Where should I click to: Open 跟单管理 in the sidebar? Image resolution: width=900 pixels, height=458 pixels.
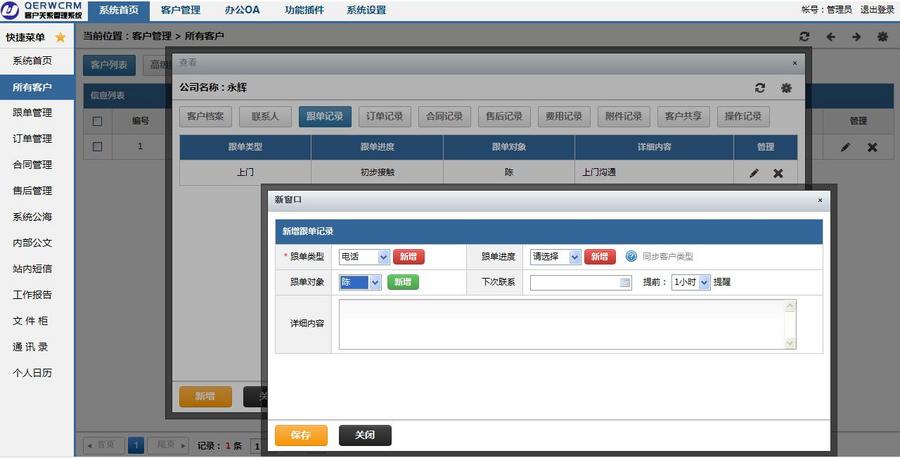tap(32, 112)
